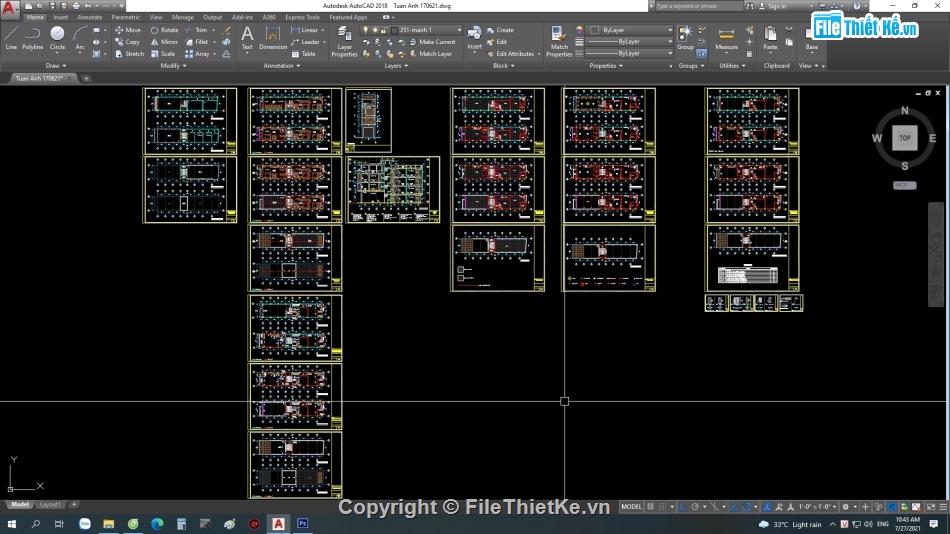This screenshot has width=950, height=534.
Task: Select the Dimension tool
Action: [273, 38]
